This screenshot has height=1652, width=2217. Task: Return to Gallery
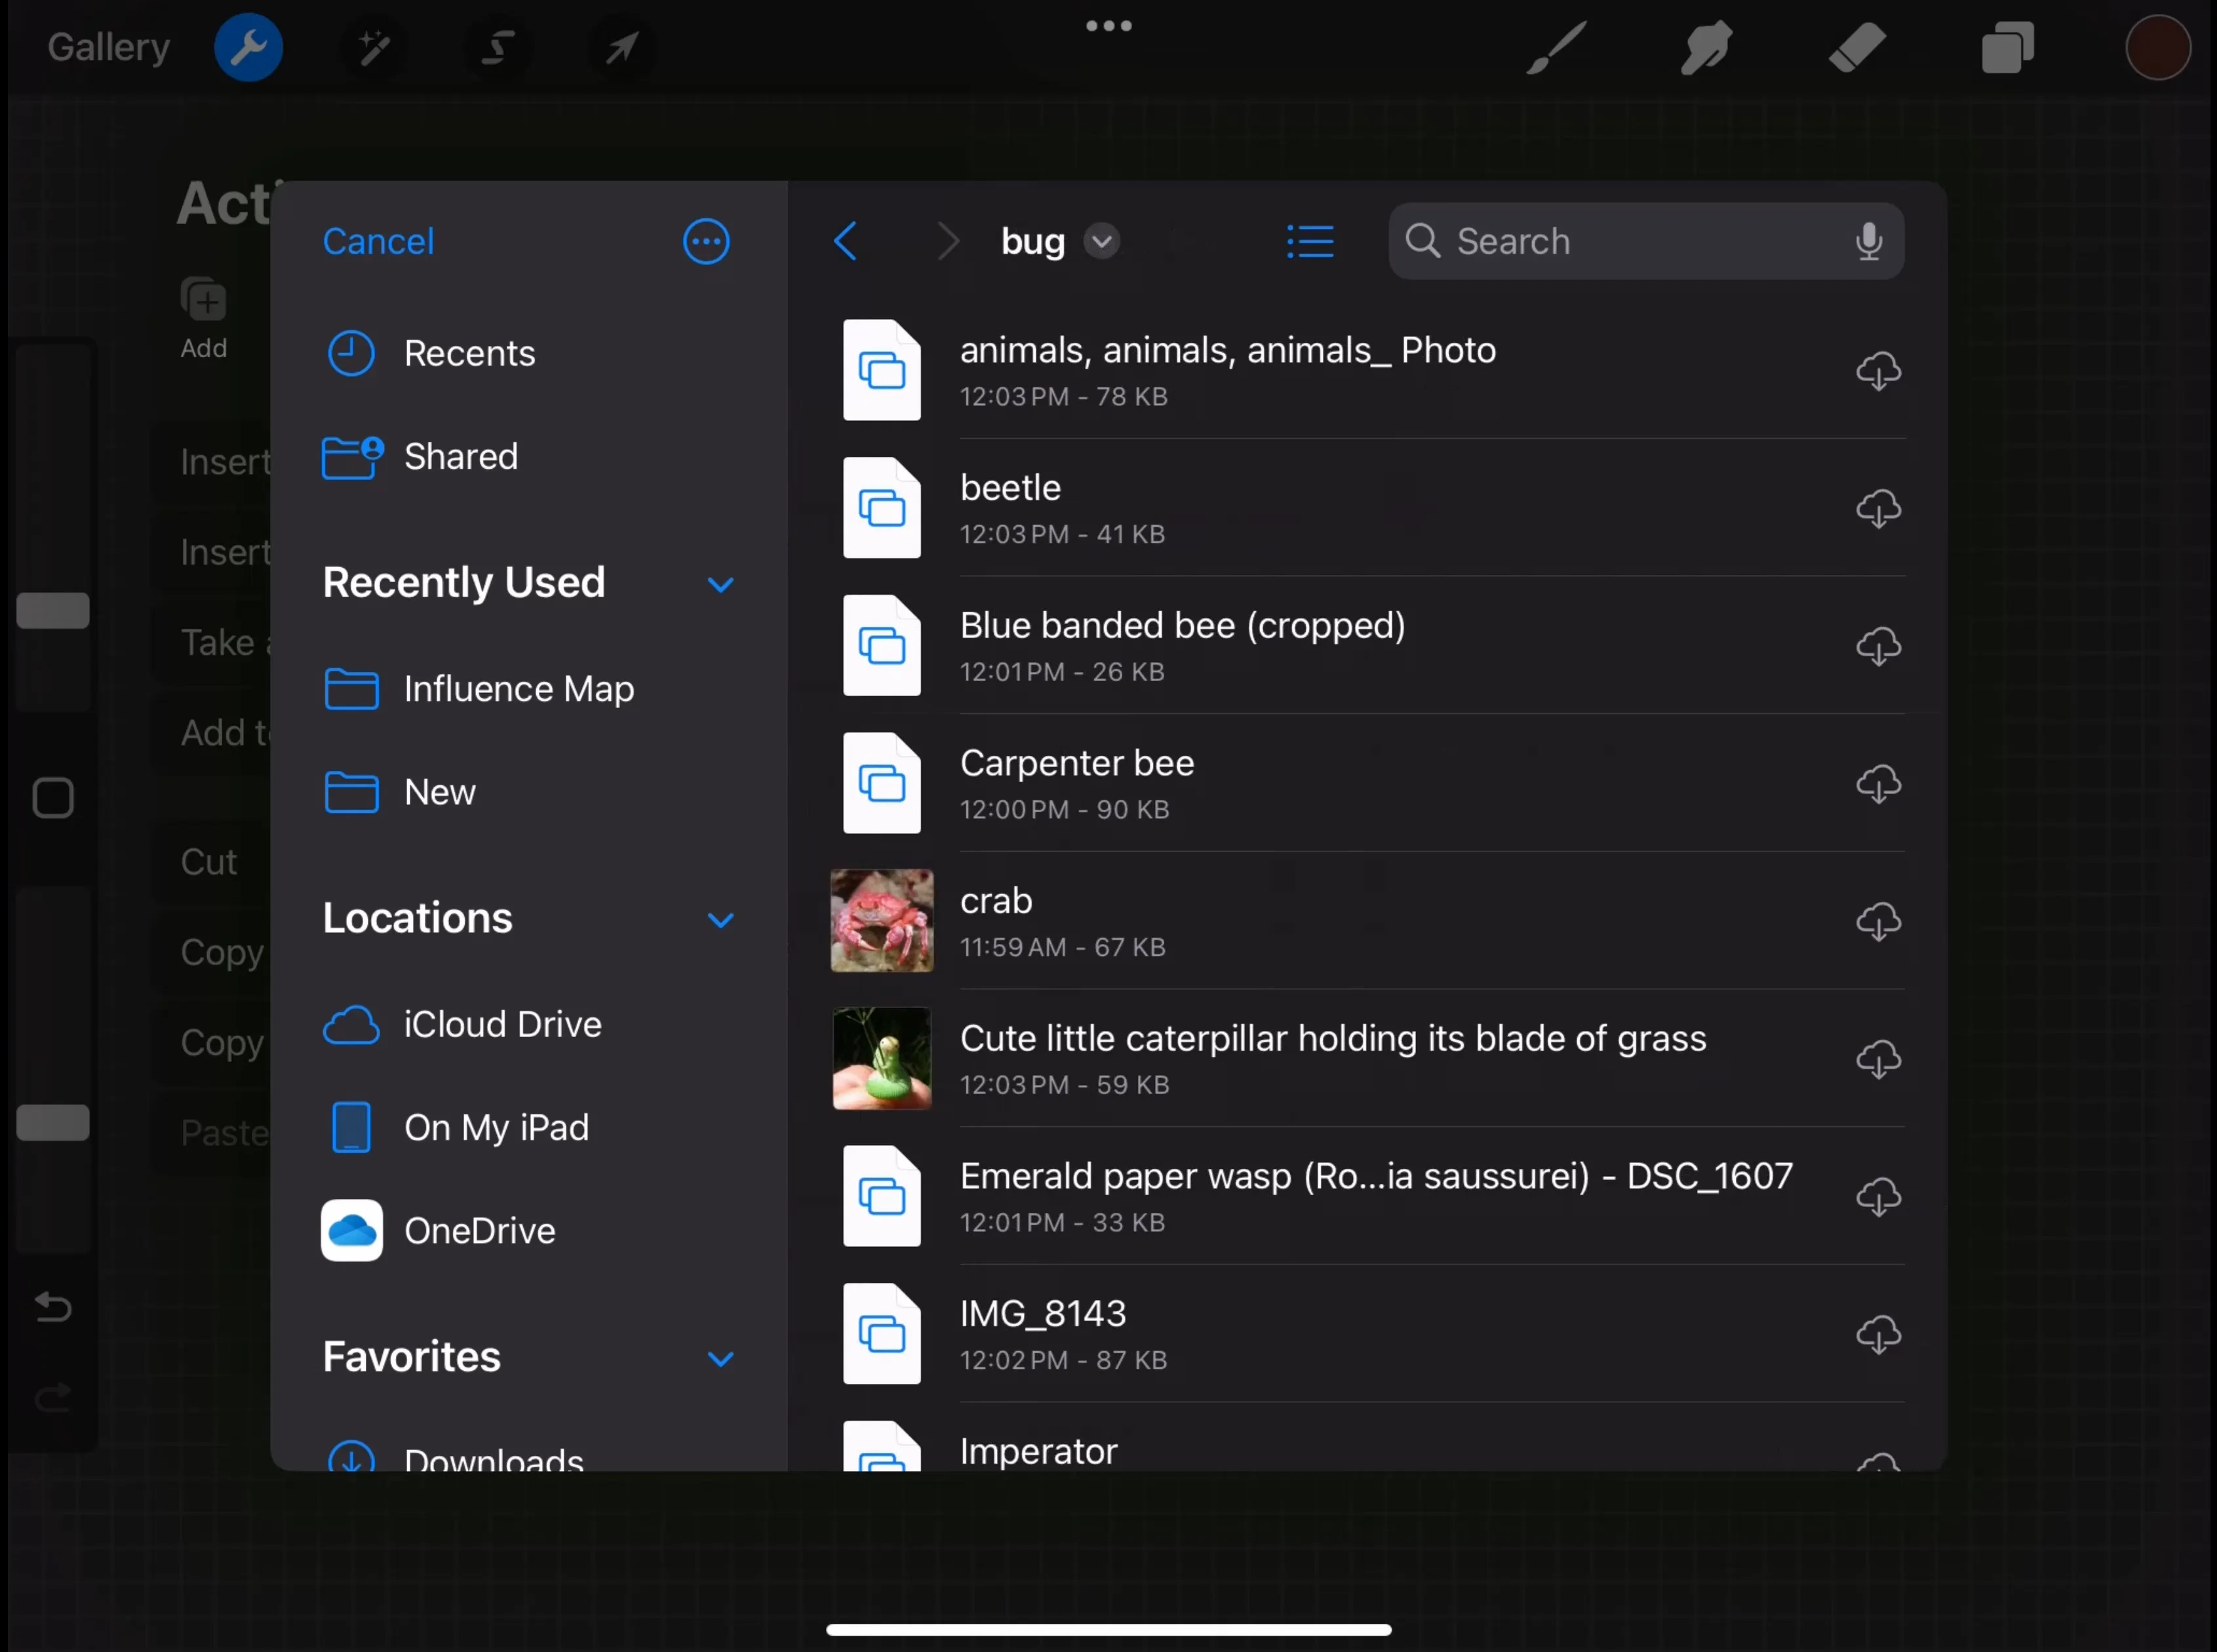point(108,47)
